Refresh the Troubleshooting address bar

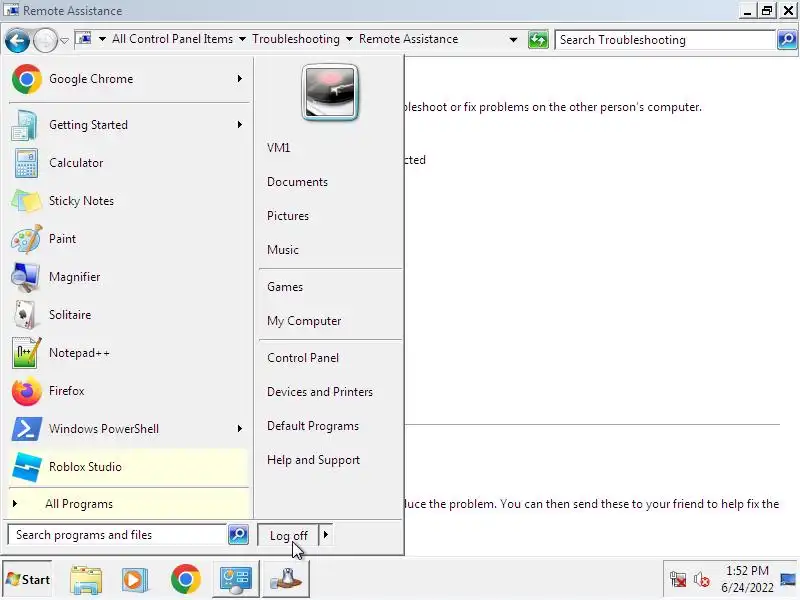pyautogui.click(x=538, y=40)
